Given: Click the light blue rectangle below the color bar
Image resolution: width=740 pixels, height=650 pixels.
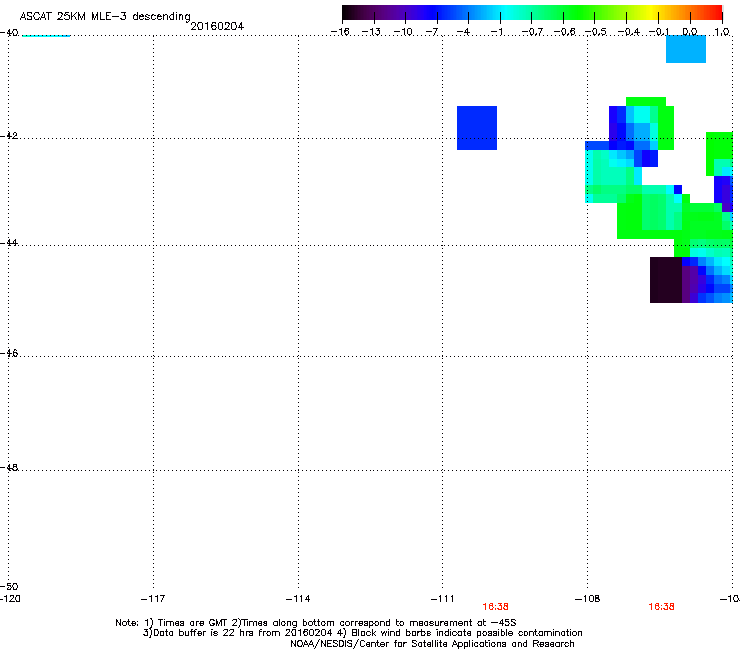Looking at the screenshot, I should (x=686, y=49).
